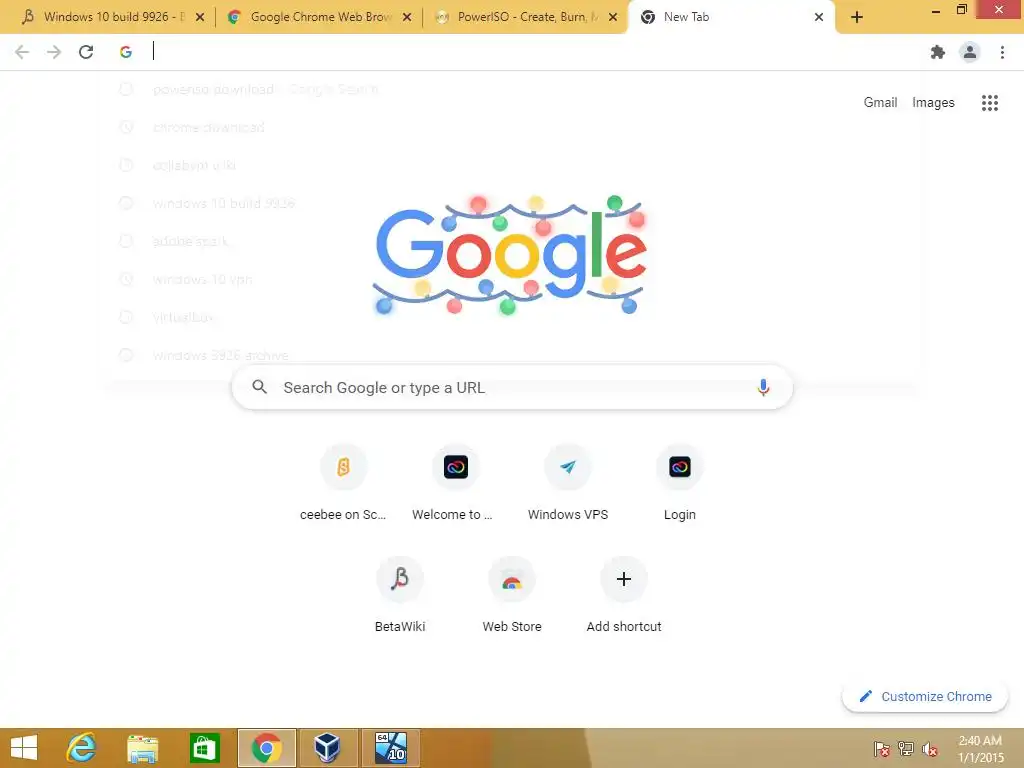Viewport: 1024px width, 768px height.
Task: Open VirtualBox from the taskbar
Action: tap(327, 748)
